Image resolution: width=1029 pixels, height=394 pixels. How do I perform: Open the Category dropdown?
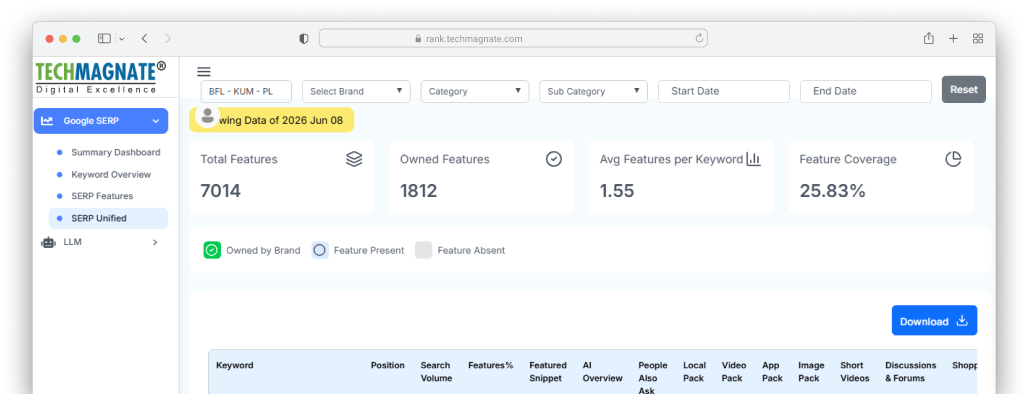[x=475, y=91]
